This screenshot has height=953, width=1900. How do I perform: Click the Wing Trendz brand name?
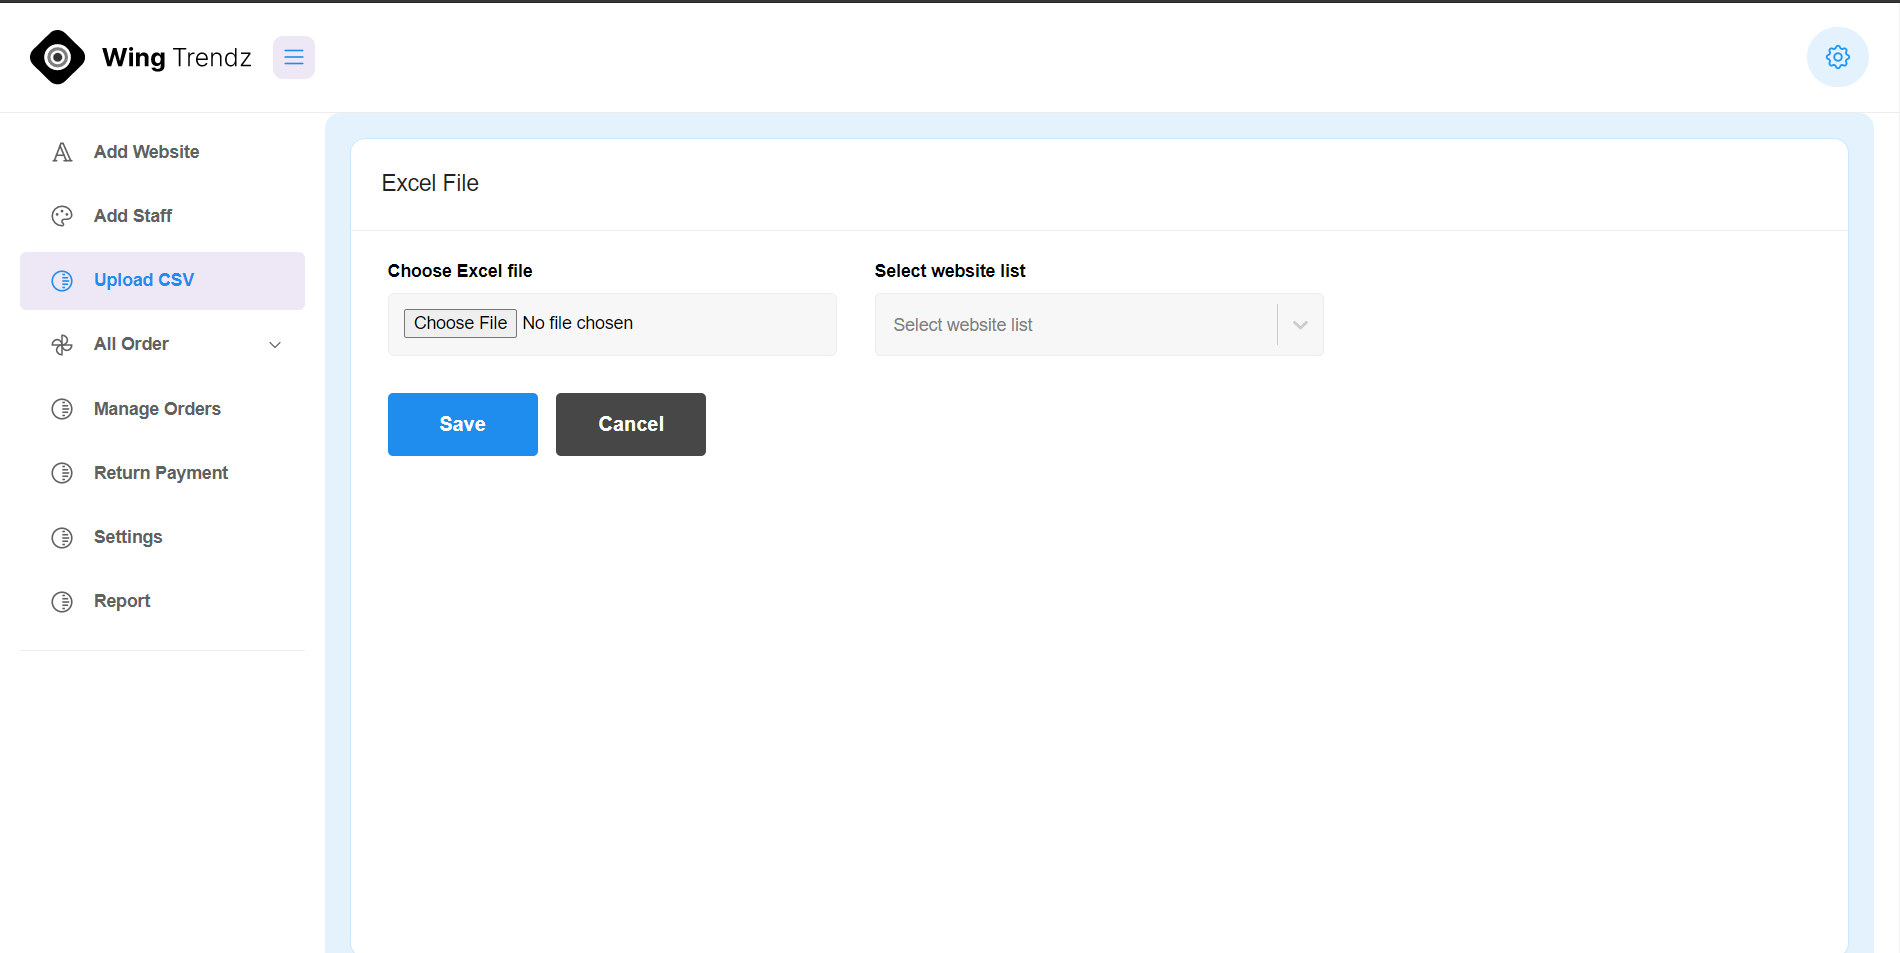177,58
